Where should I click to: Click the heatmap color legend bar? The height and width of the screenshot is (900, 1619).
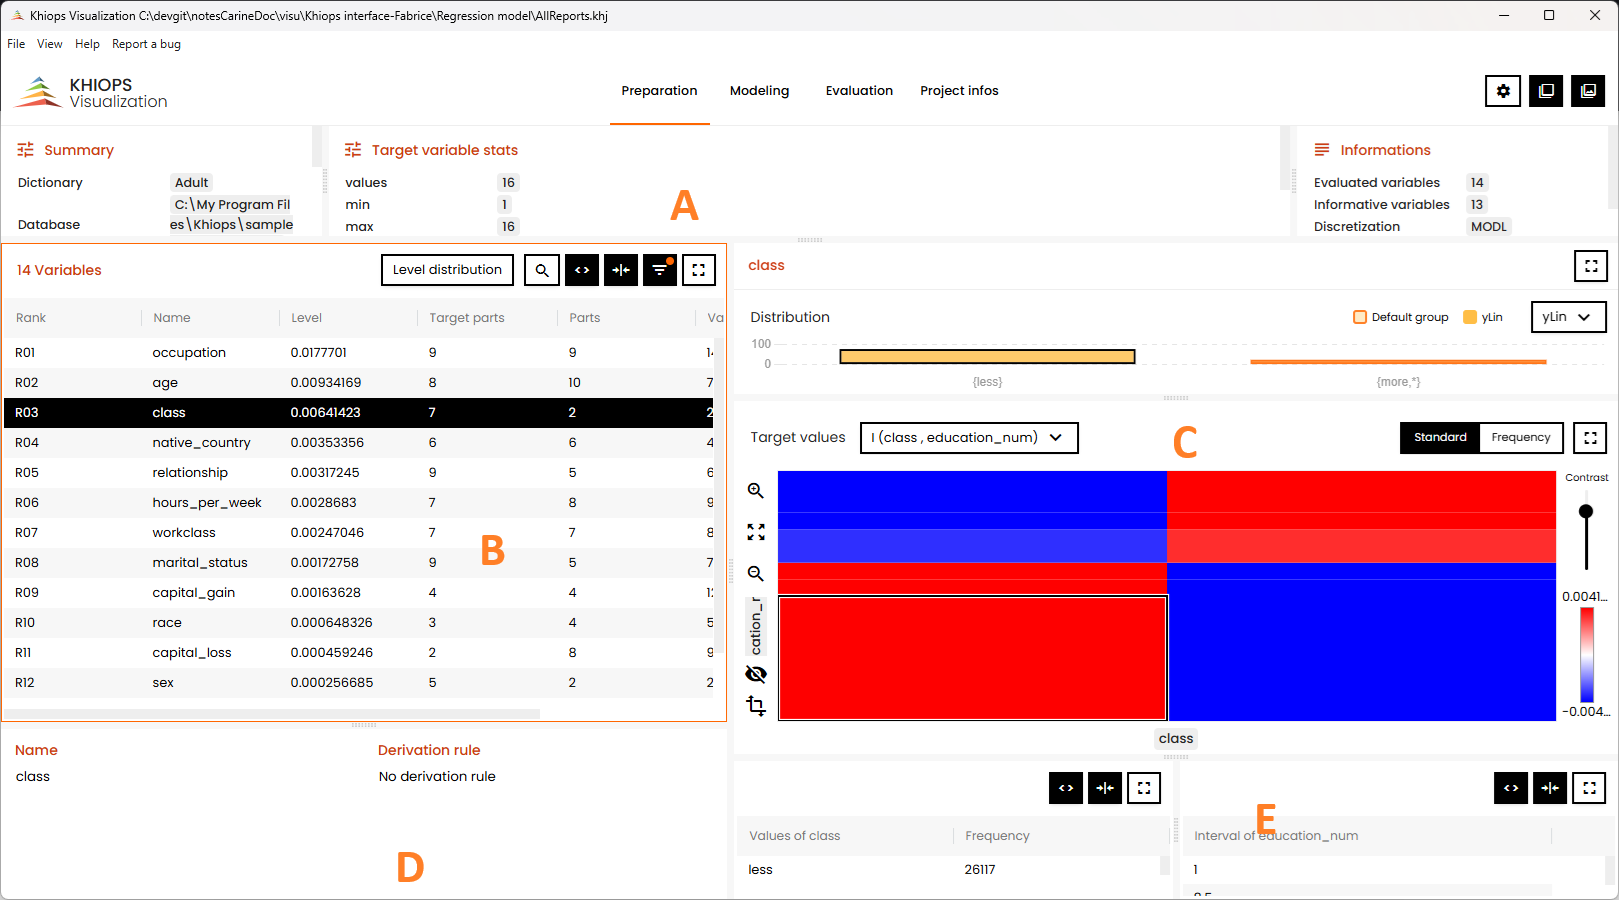coord(1587,655)
